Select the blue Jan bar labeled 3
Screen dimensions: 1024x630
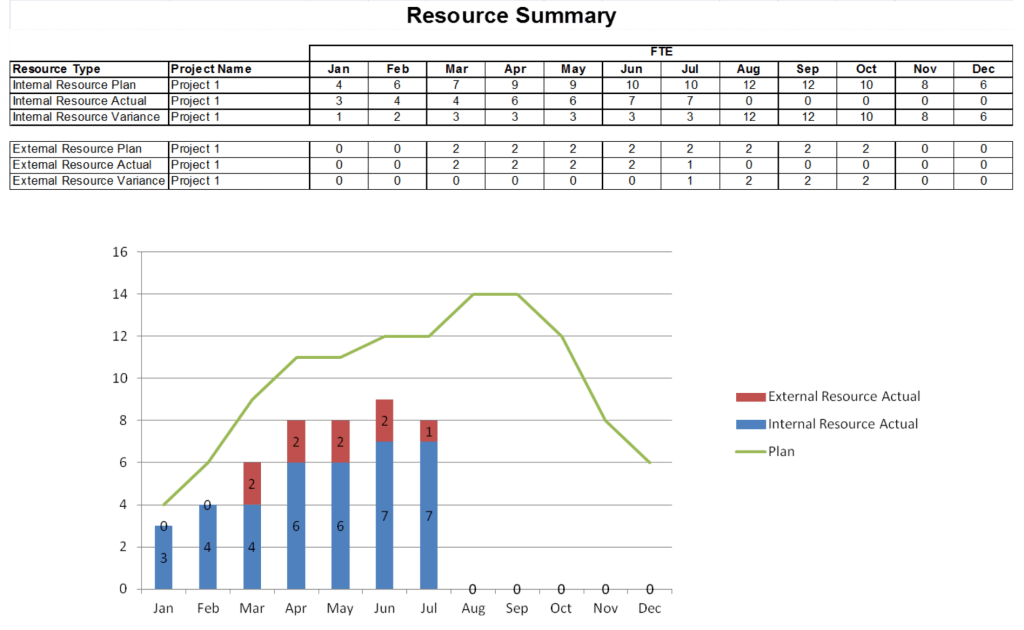click(x=164, y=558)
